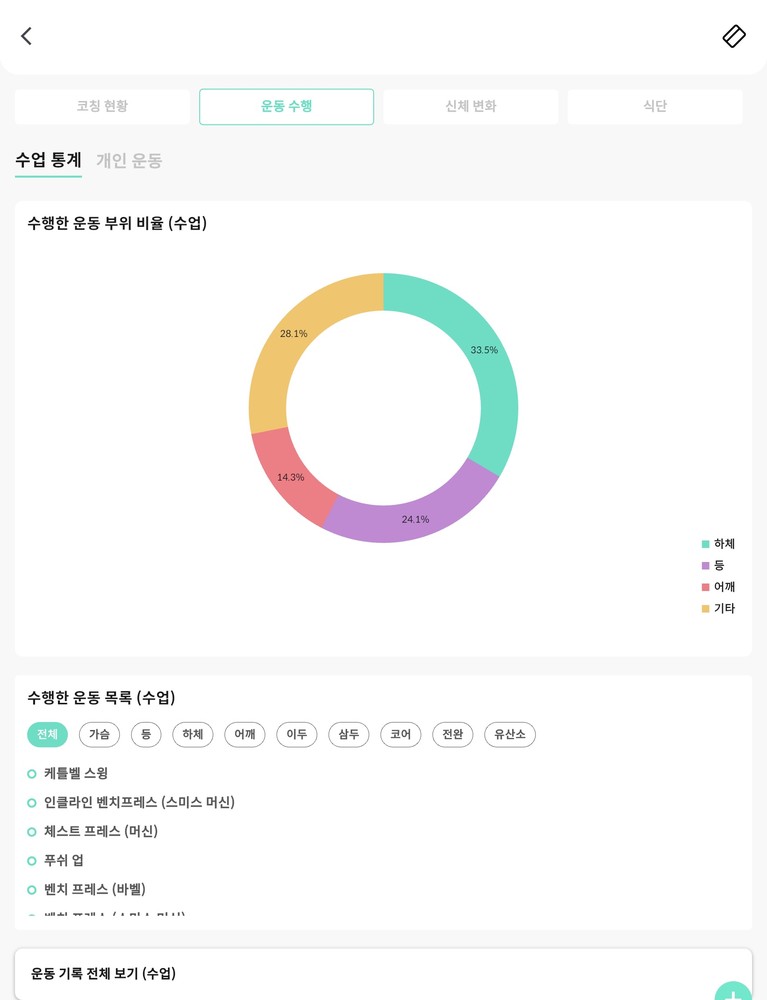767x1000 pixels.
Task: Switch to the 신체 변화 tab
Action: [x=470, y=107]
